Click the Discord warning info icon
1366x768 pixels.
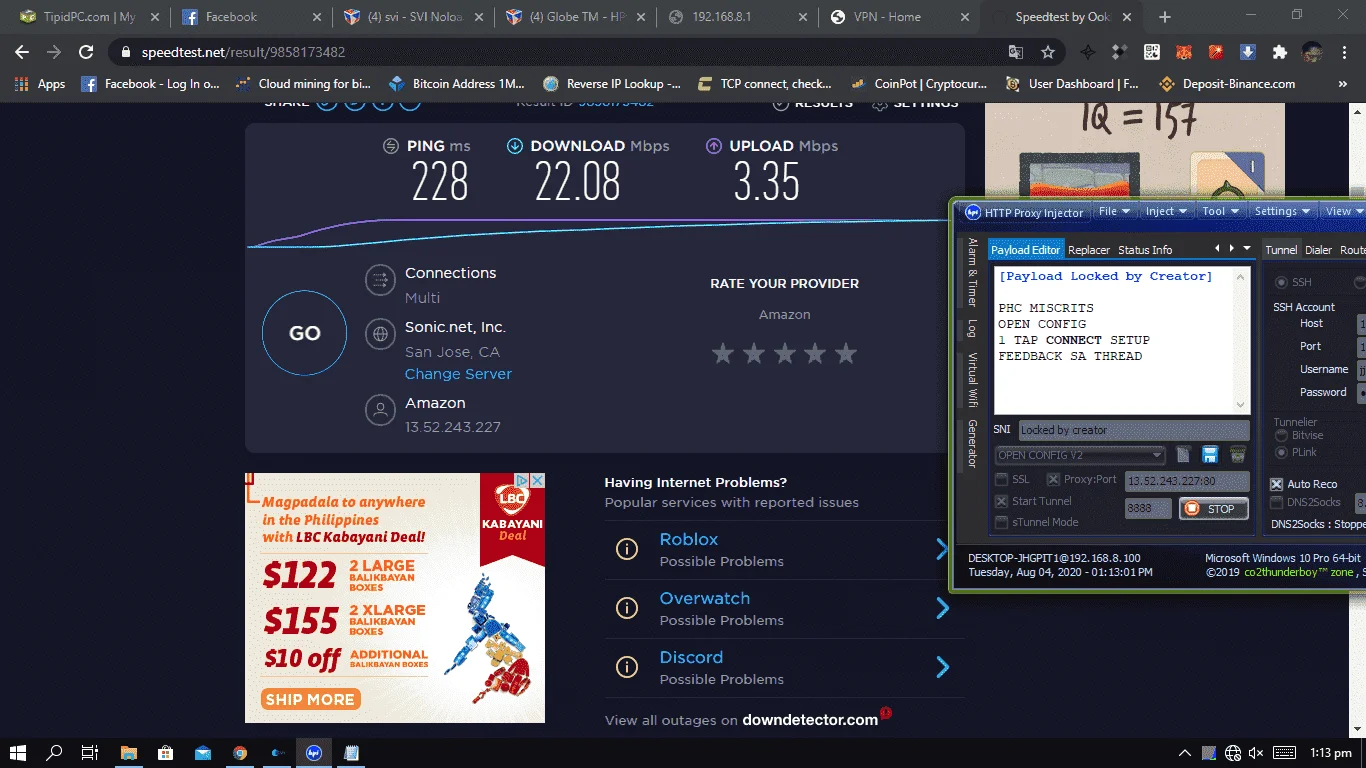pyautogui.click(x=627, y=667)
